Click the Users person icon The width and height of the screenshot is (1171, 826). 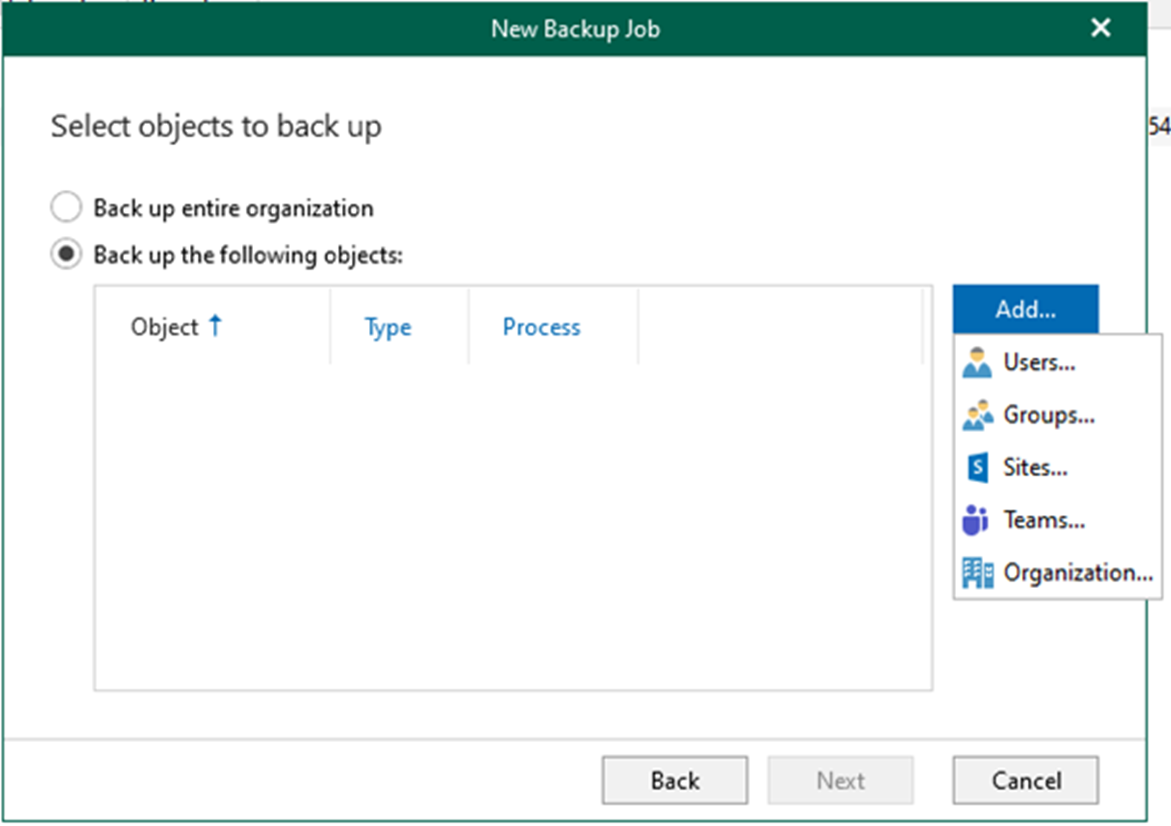tap(977, 363)
